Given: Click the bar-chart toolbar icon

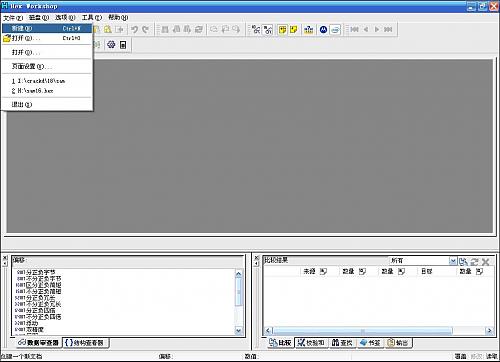Looking at the screenshot, I should (x=309, y=30).
